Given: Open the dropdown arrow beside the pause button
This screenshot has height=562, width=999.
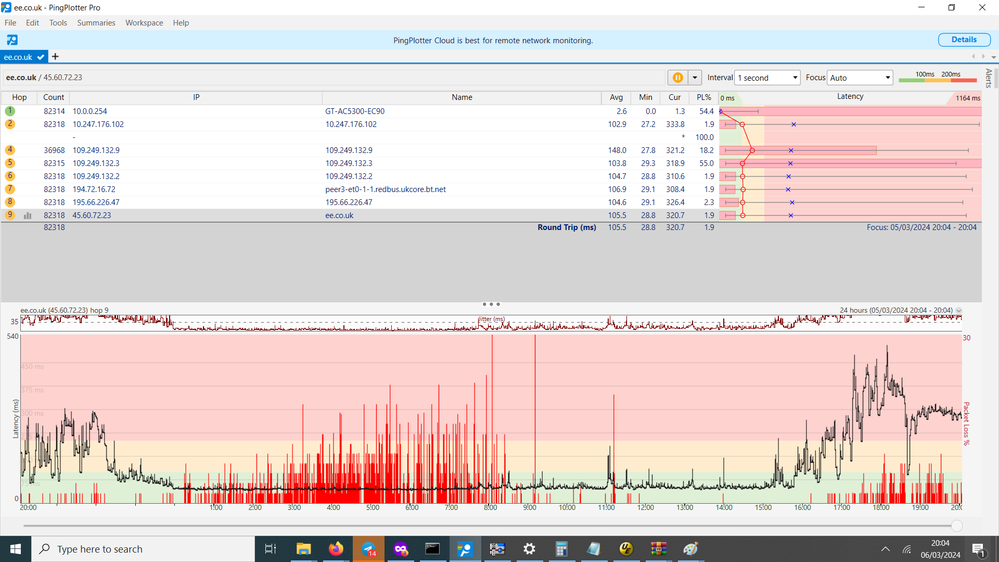Looking at the screenshot, I should (x=694, y=78).
